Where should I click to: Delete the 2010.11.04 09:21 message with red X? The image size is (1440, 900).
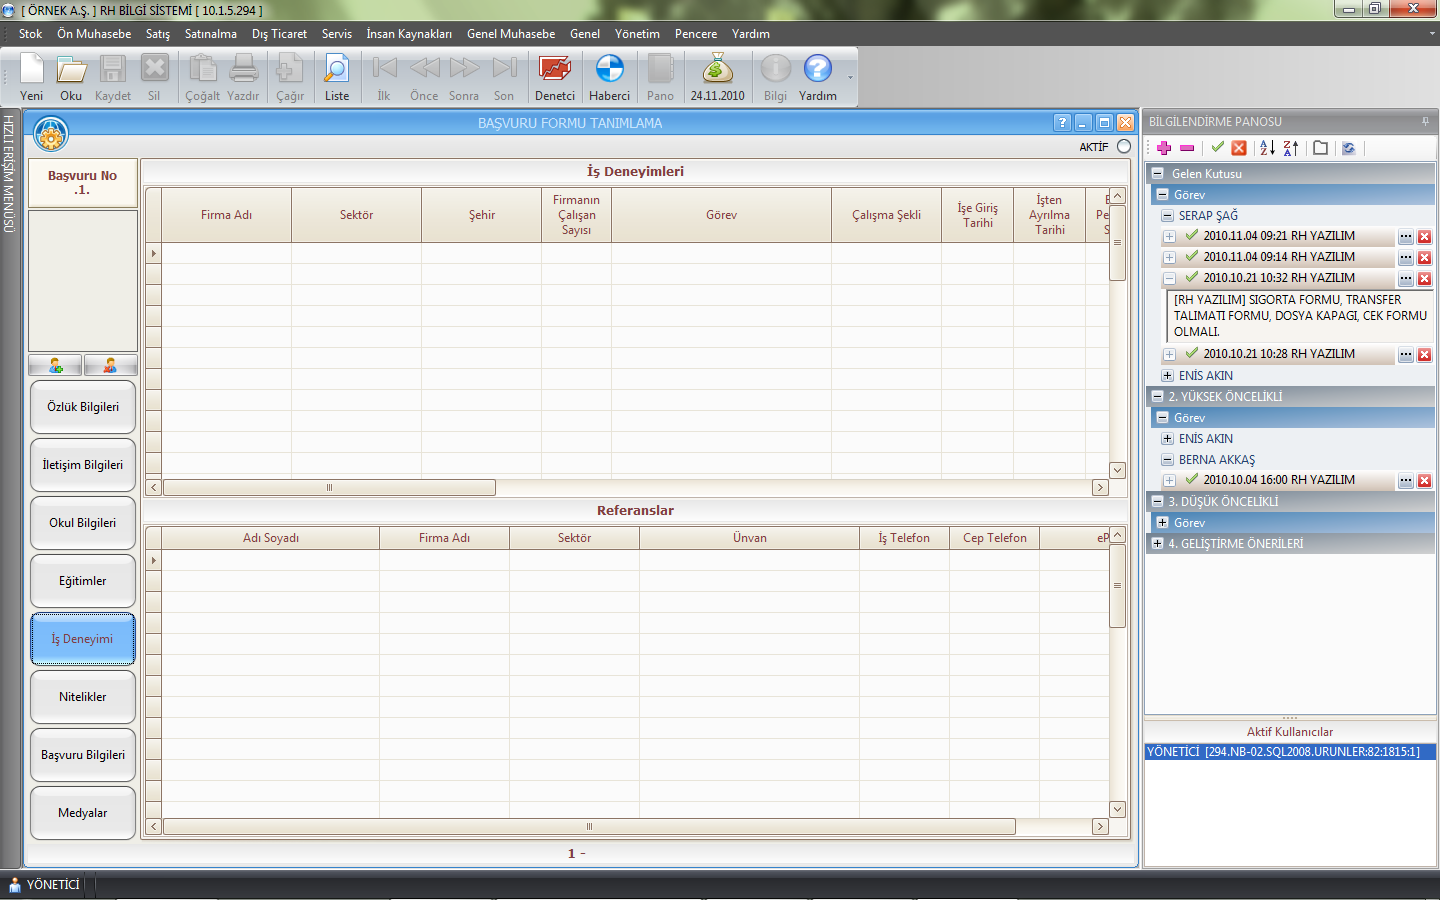click(1424, 237)
